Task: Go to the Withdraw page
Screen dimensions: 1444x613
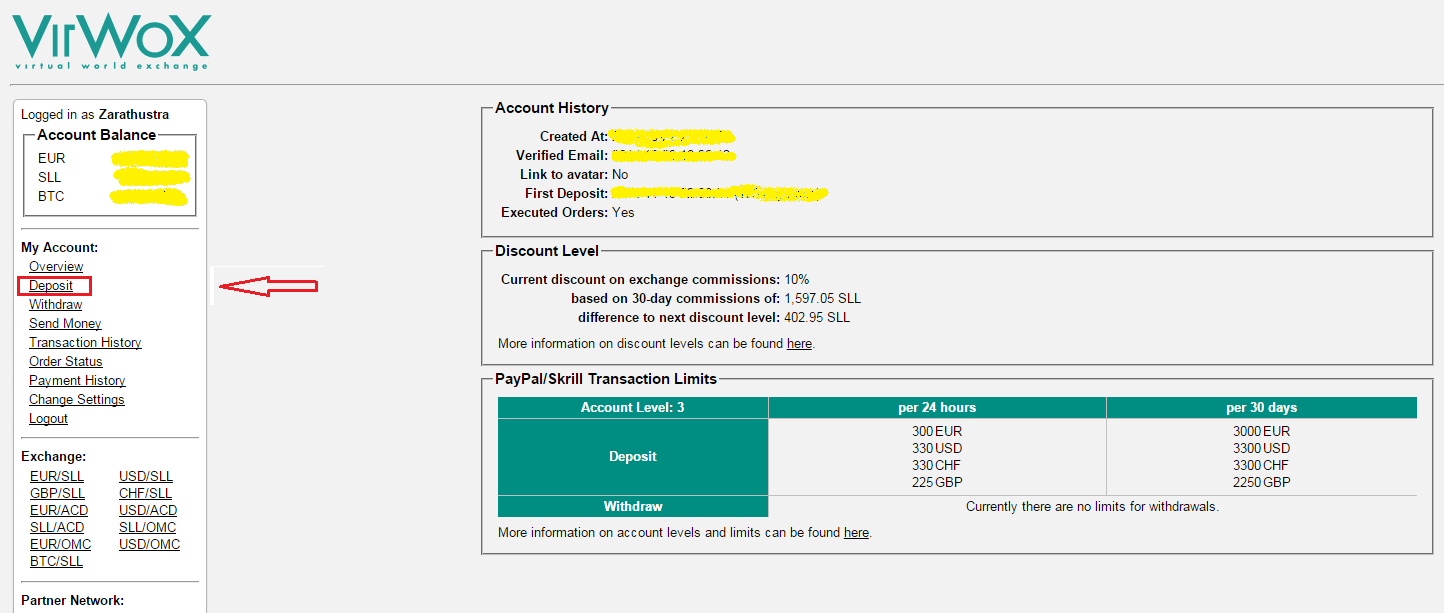Action: coord(55,304)
